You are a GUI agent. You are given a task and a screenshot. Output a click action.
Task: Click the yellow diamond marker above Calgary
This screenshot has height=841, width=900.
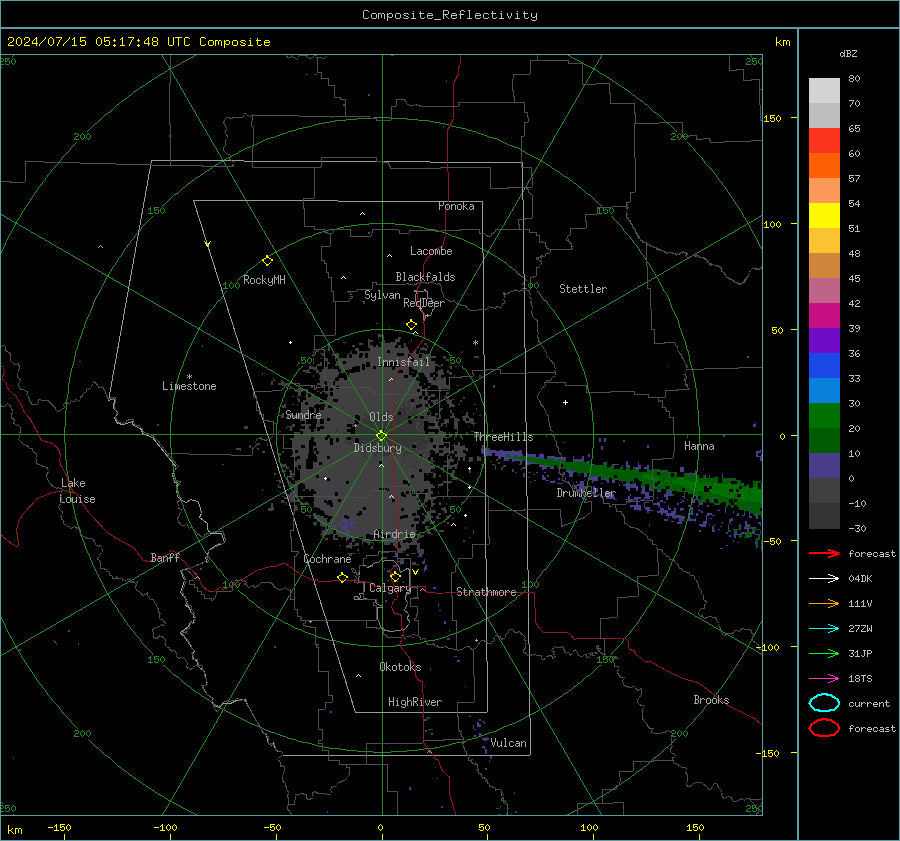pyautogui.click(x=395, y=576)
